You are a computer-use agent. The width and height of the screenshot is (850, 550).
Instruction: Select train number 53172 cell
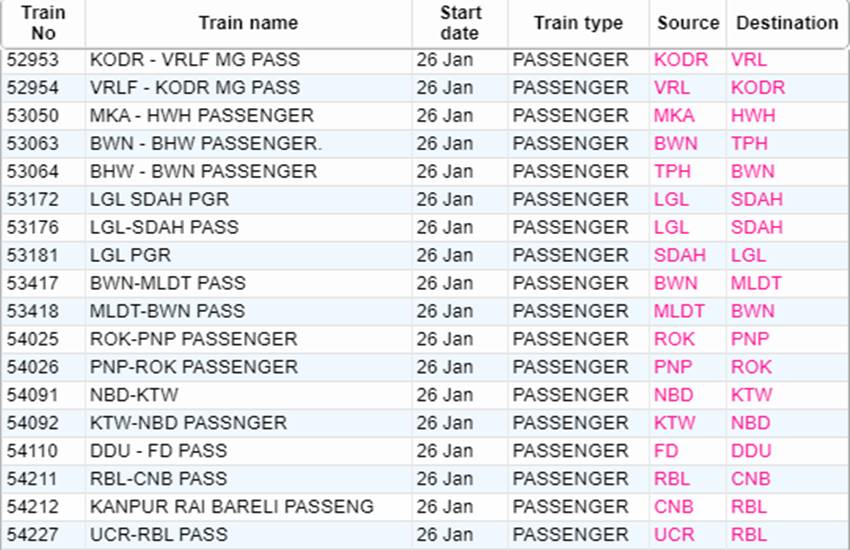coord(34,199)
